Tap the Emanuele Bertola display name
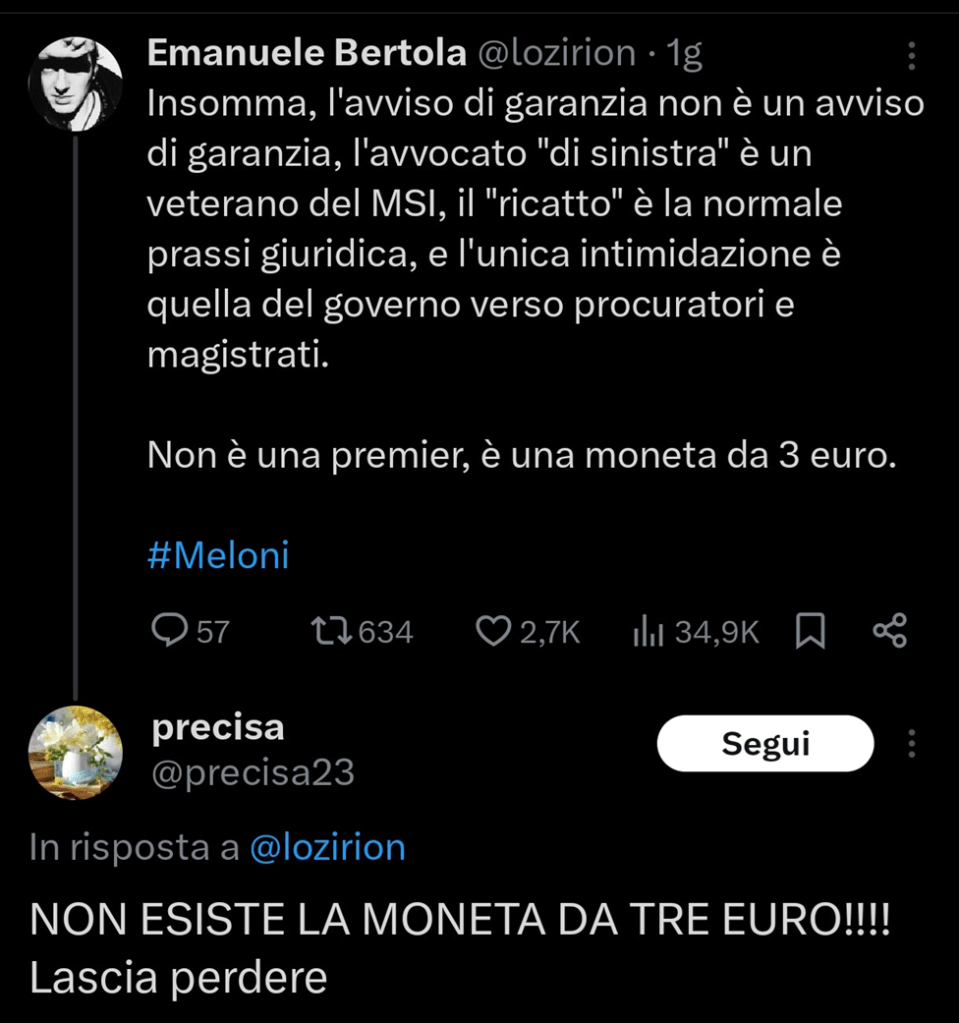 coord(307,53)
